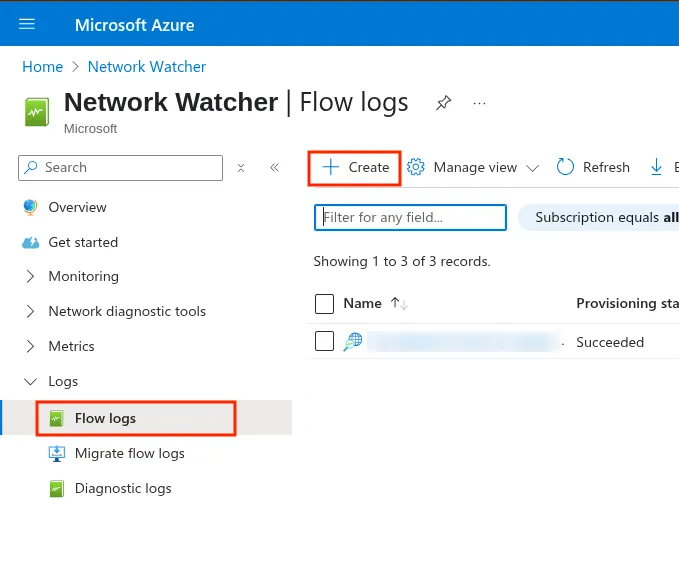Click the export download arrow icon
This screenshot has height=581, width=679.
656,167
